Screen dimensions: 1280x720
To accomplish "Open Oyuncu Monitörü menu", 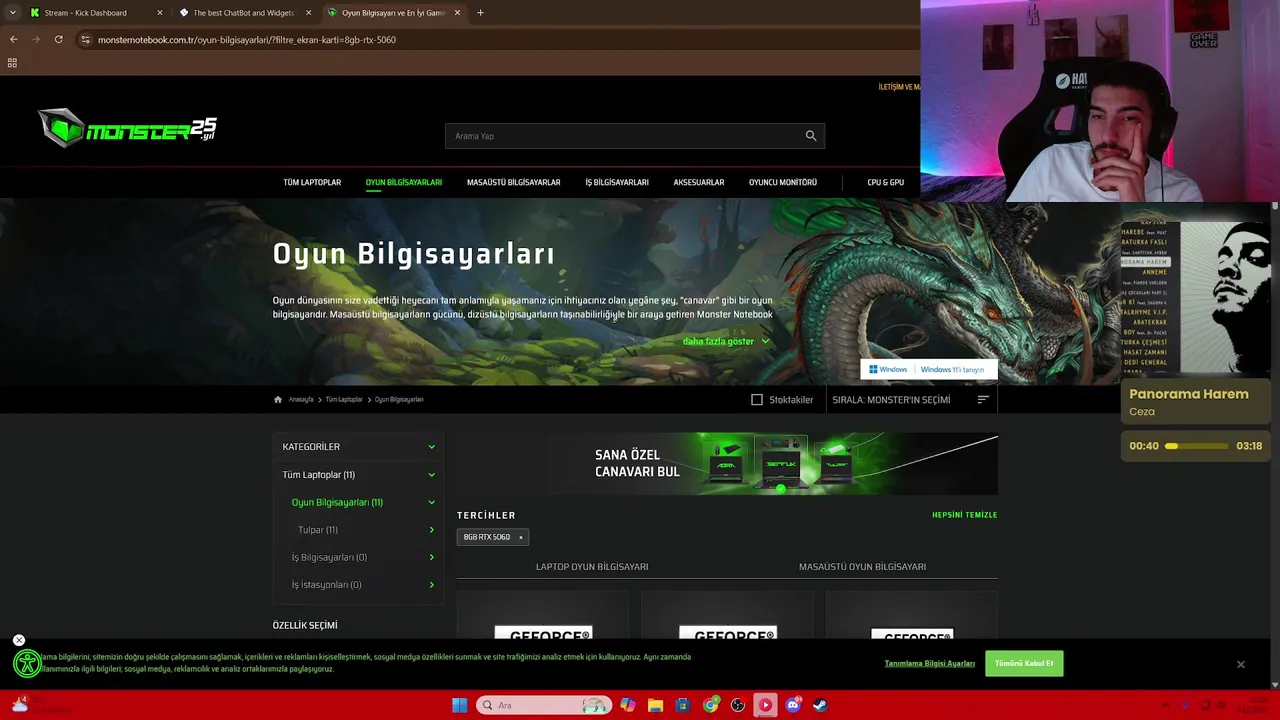I will [783, 182].
